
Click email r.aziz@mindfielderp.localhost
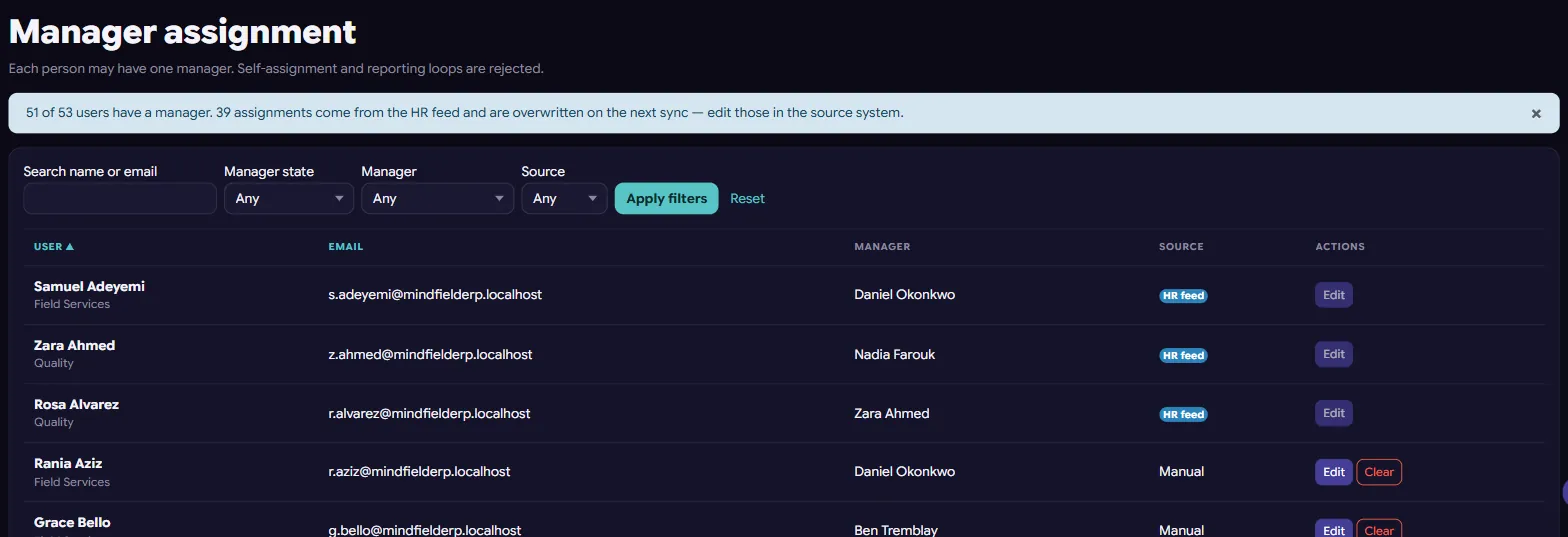tap(419, 472)
